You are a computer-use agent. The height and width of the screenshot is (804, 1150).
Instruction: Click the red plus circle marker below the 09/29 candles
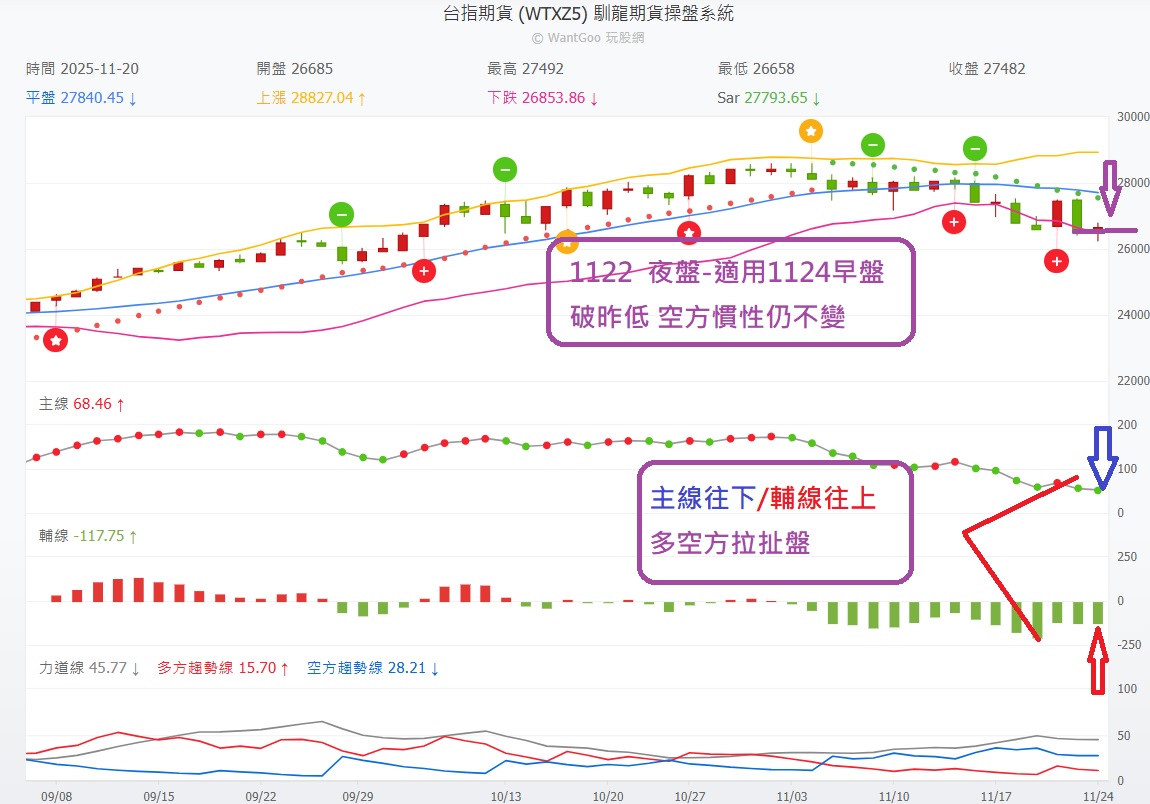[424, 270]
